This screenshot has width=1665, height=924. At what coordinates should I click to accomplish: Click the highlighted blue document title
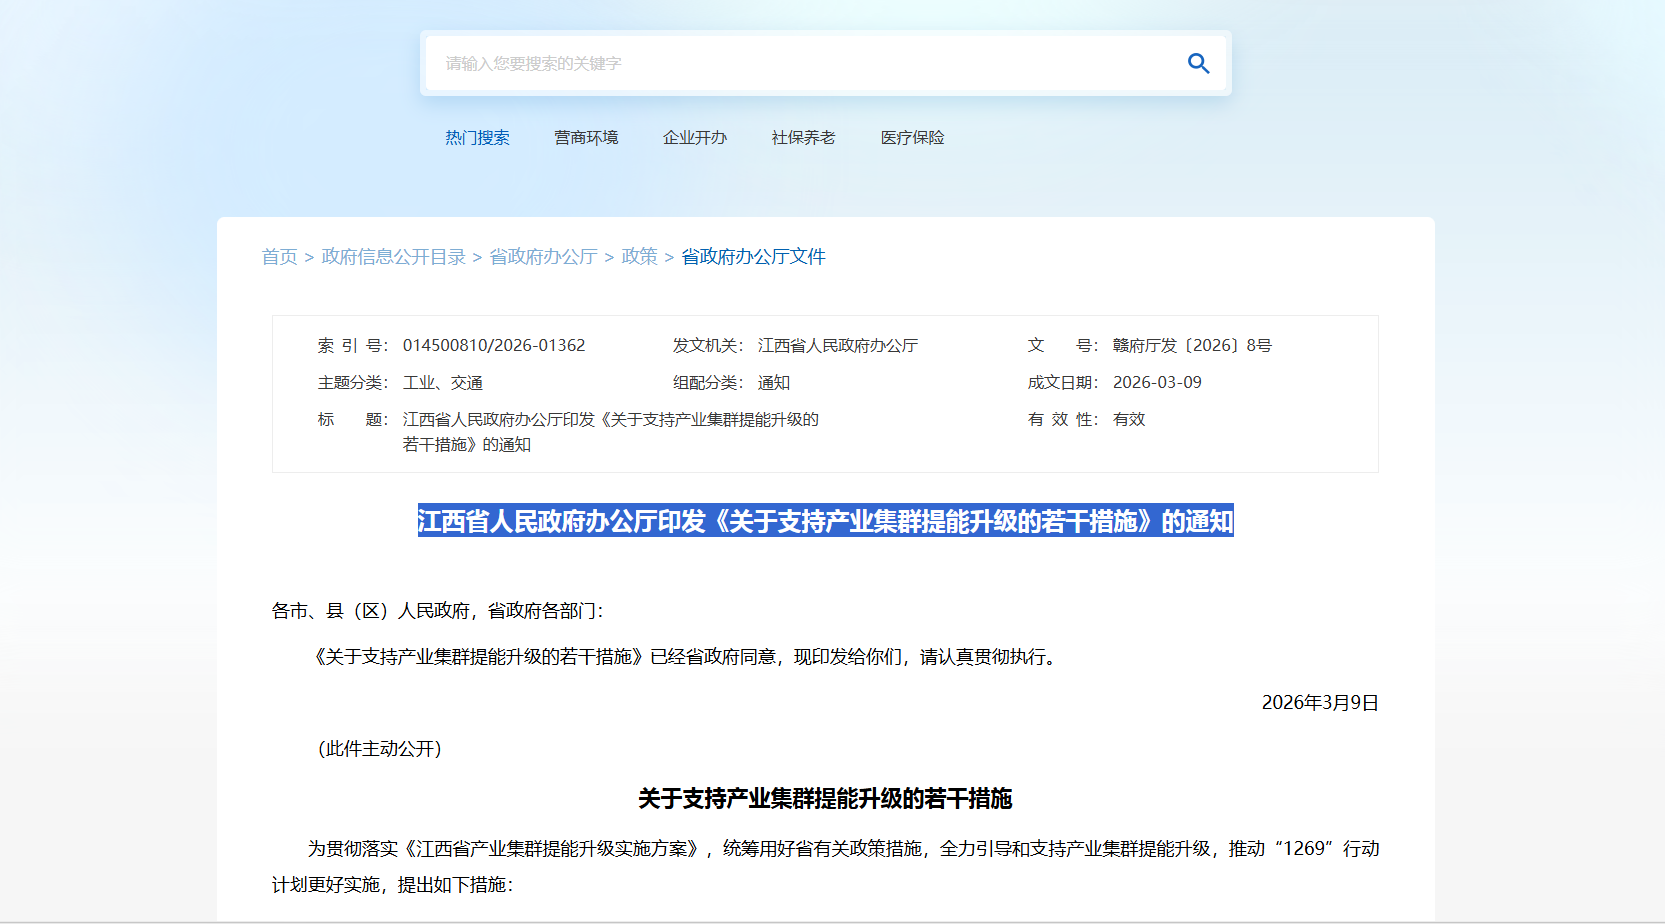point(825,521)
